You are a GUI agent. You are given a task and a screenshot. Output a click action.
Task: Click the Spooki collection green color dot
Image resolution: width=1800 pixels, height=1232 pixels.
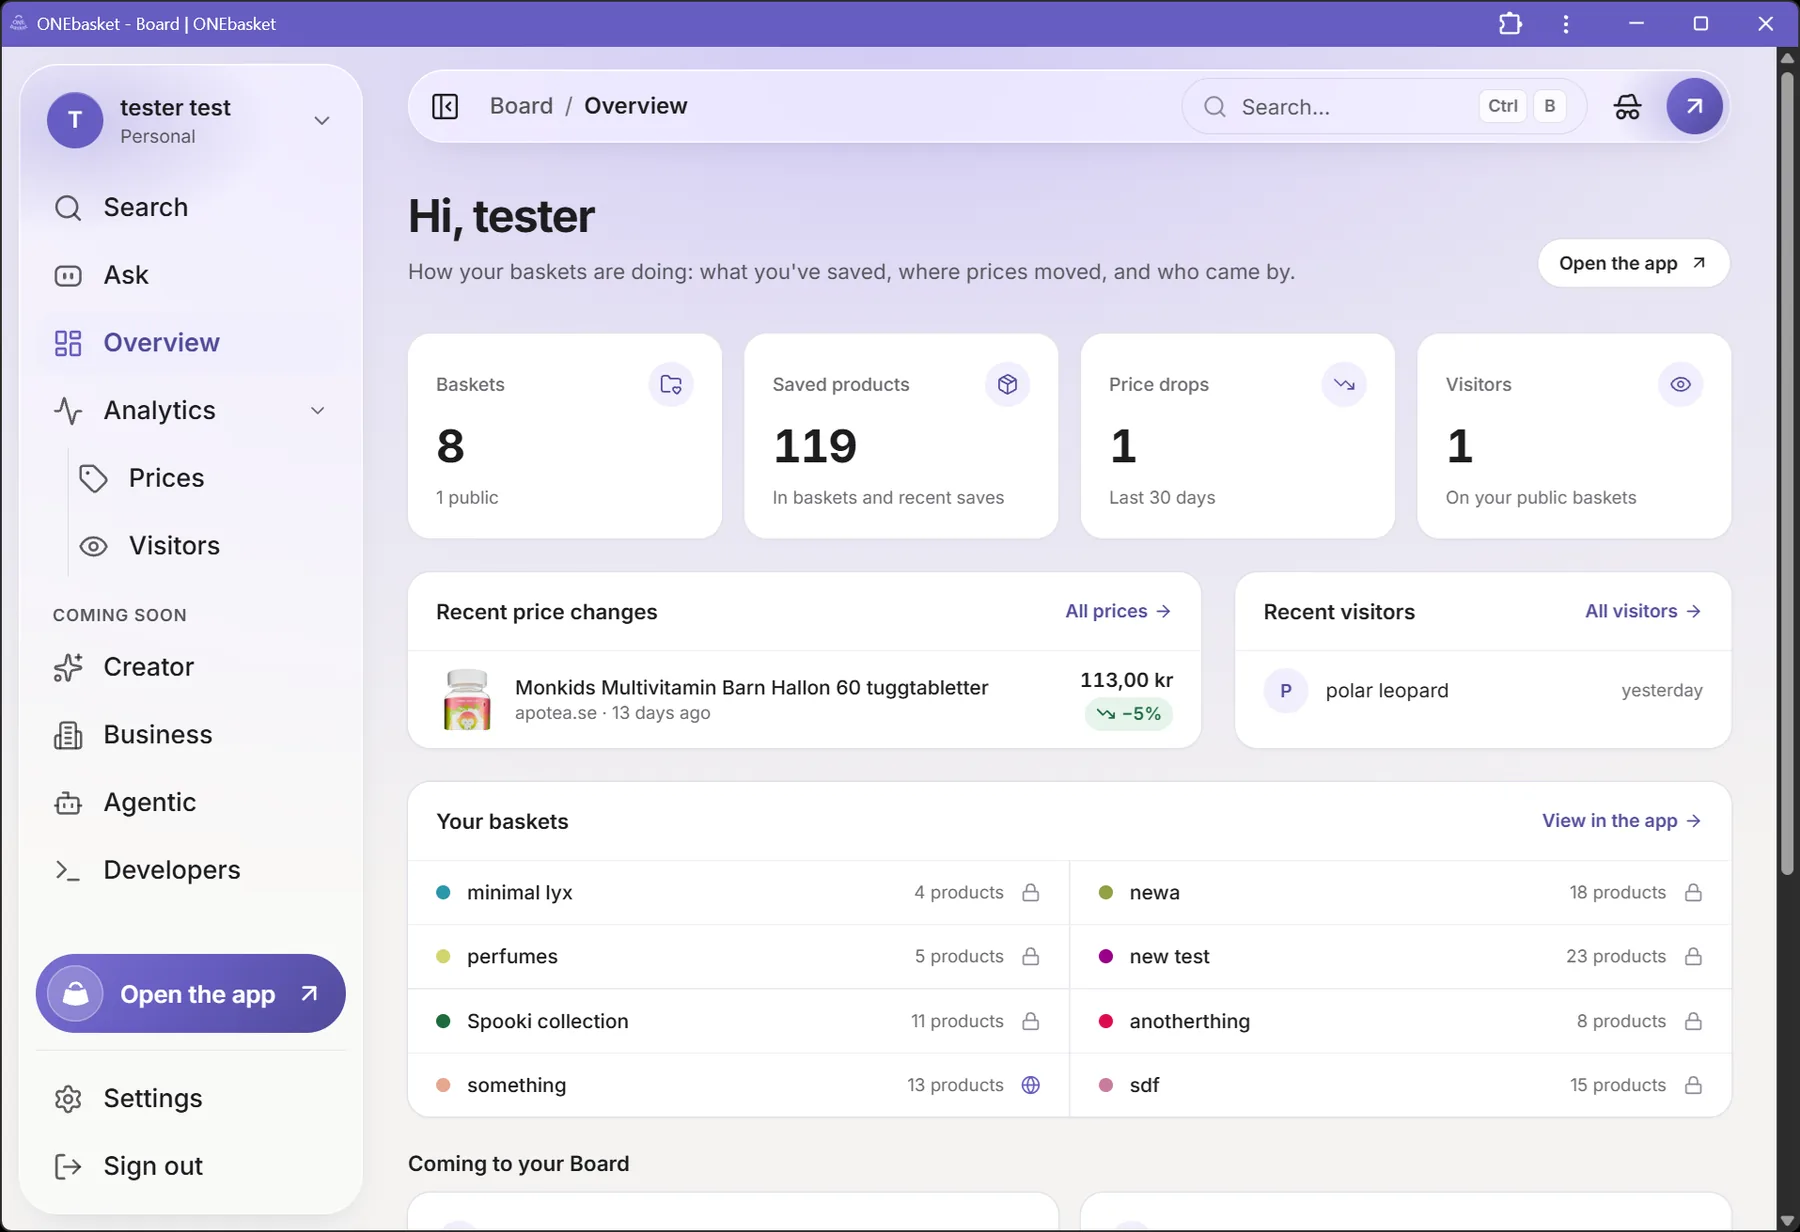[443, 1021]
